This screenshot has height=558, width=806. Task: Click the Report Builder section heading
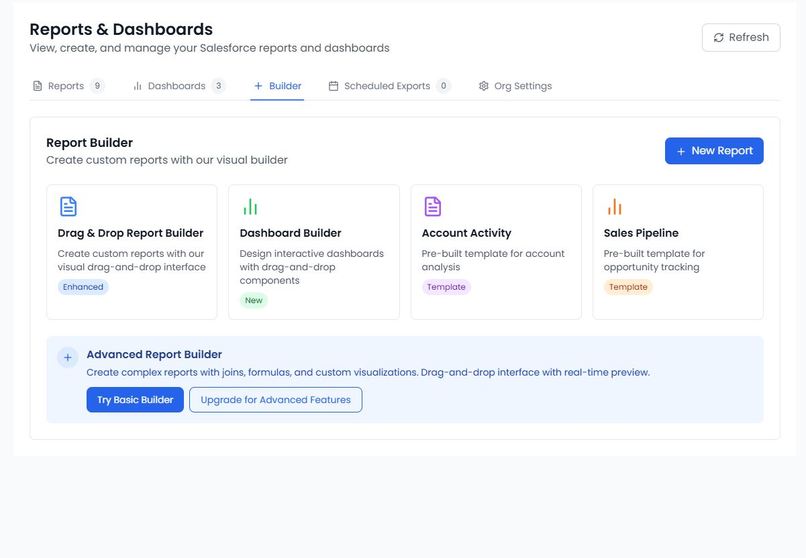pos(89,143)
